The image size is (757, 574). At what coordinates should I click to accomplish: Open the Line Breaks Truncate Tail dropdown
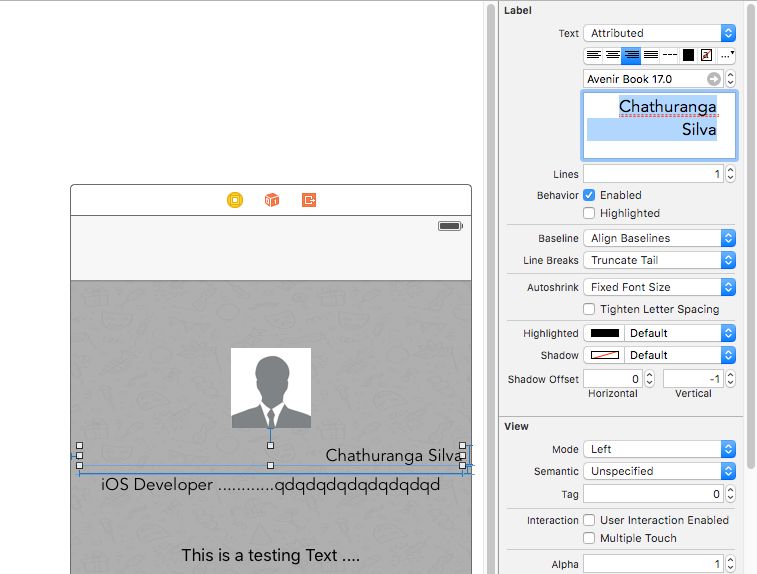click(x=659, y=260)
